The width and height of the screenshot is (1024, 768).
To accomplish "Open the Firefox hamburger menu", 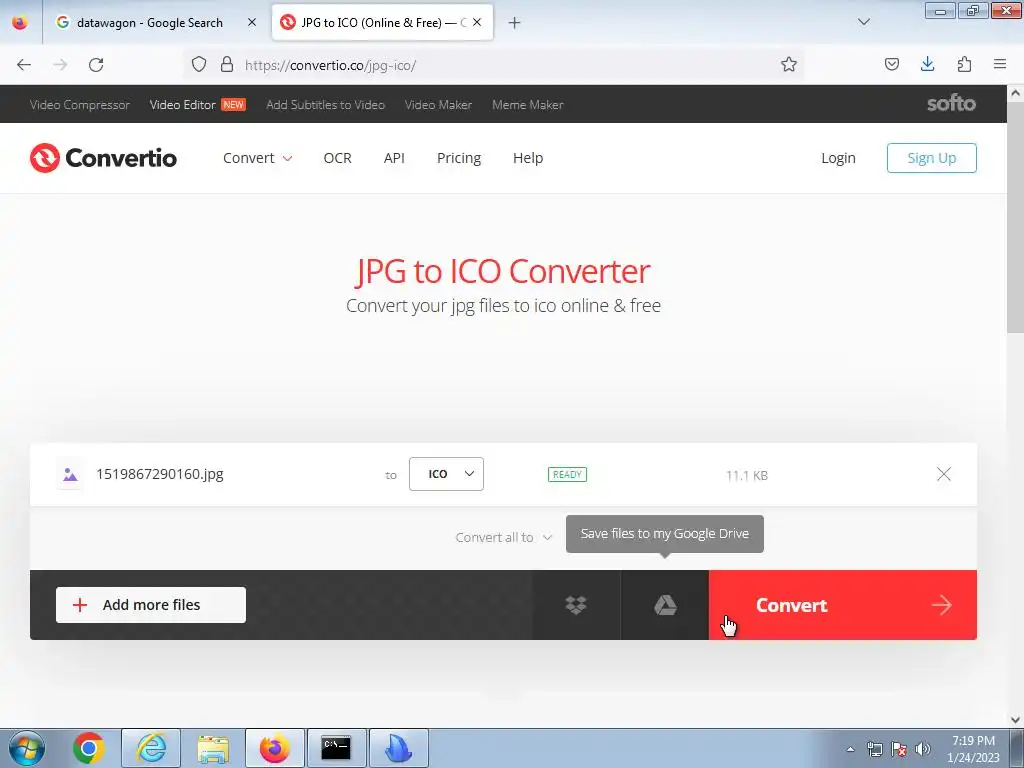I will pos(1000,65).
